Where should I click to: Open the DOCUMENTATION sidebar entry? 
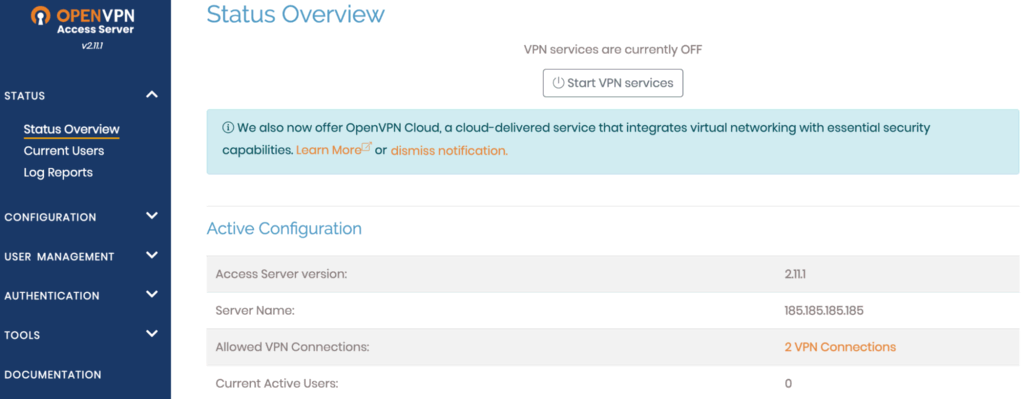[x=53, y=375]
